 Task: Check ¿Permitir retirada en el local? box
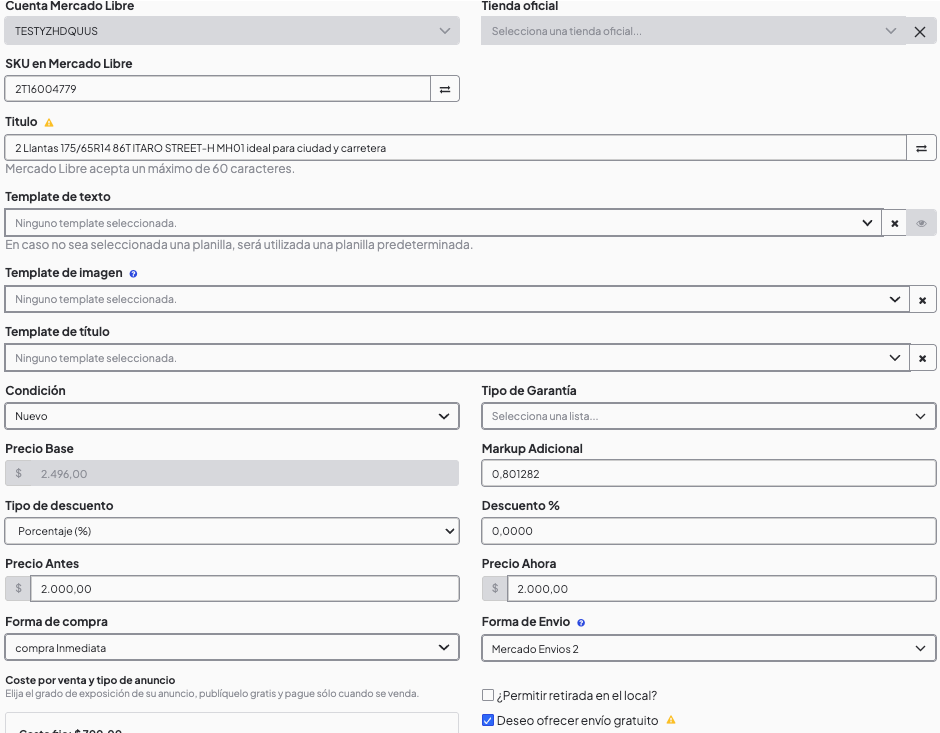coord(488,695)
